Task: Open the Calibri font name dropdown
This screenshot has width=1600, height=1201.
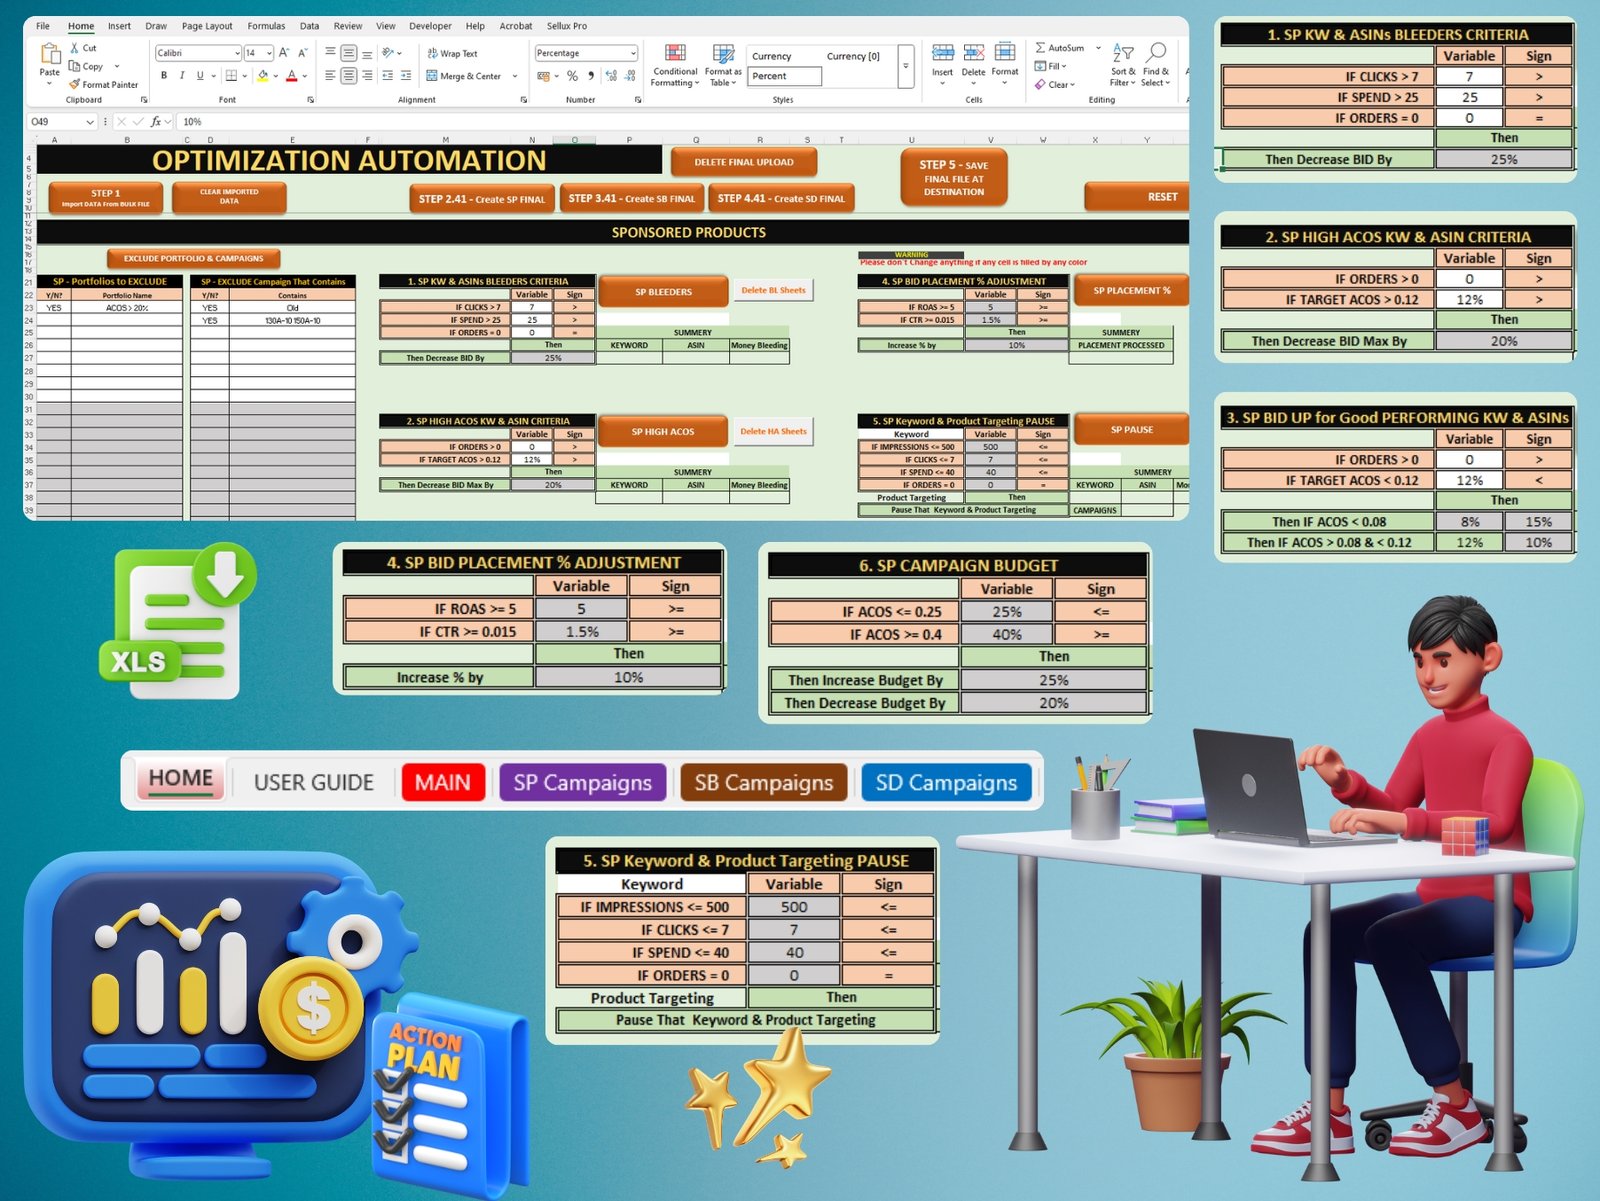Action: coord(237,54)
